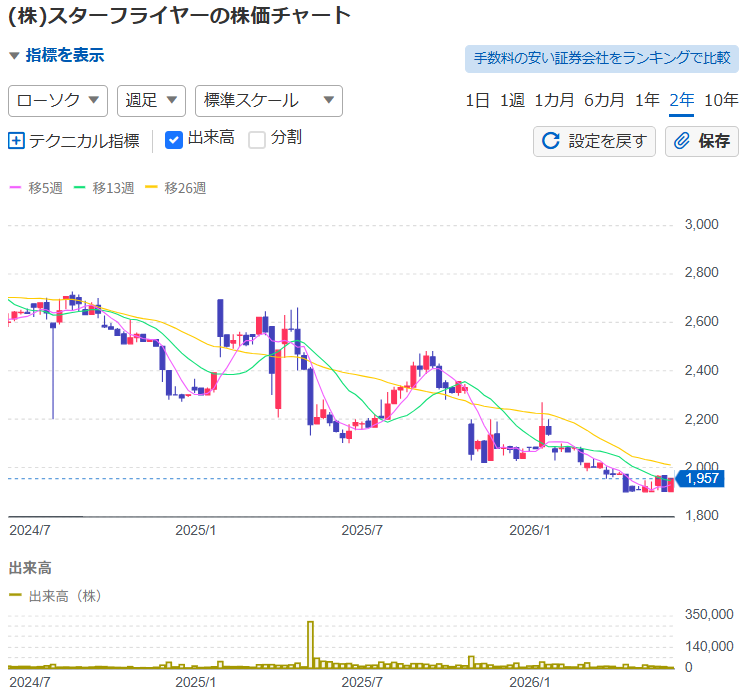The image size is (743, 695).
Task: Click the 3,000 price axis label
Action: pyautogui.click(x=701, y=225)
